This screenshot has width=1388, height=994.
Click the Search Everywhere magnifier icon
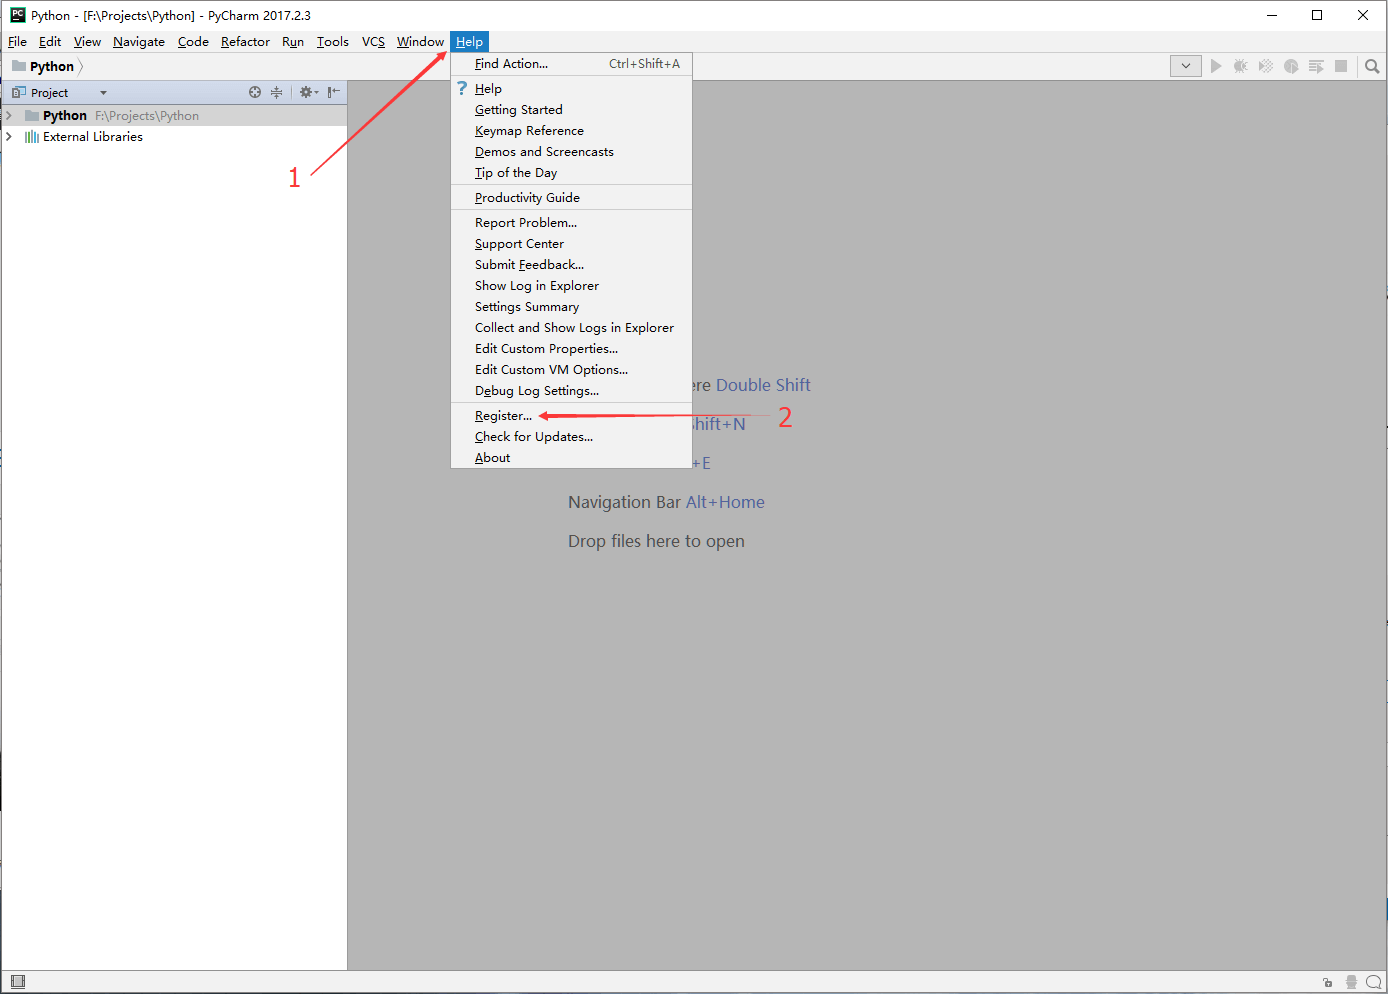[x=1372, y=66]
